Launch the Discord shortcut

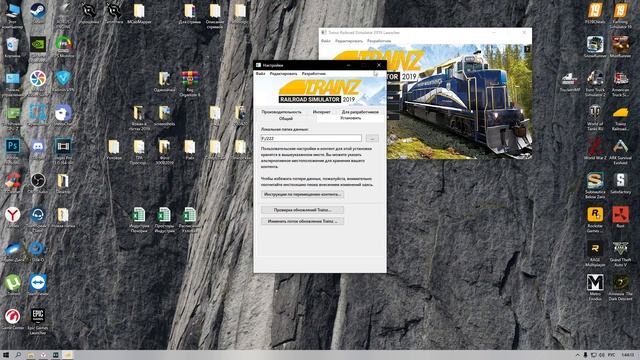pos(38,148)
